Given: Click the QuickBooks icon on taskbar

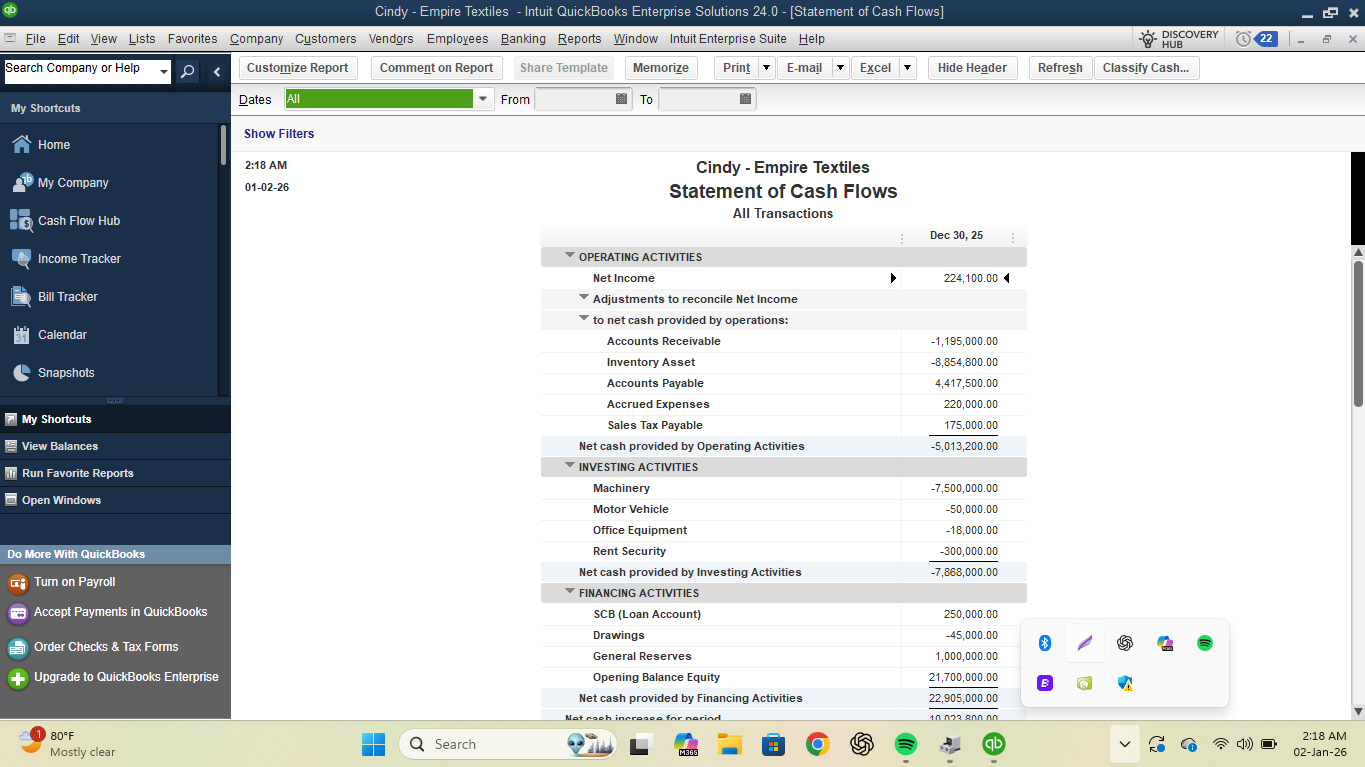Looking at the screenshot, I should tap(993, 744).
